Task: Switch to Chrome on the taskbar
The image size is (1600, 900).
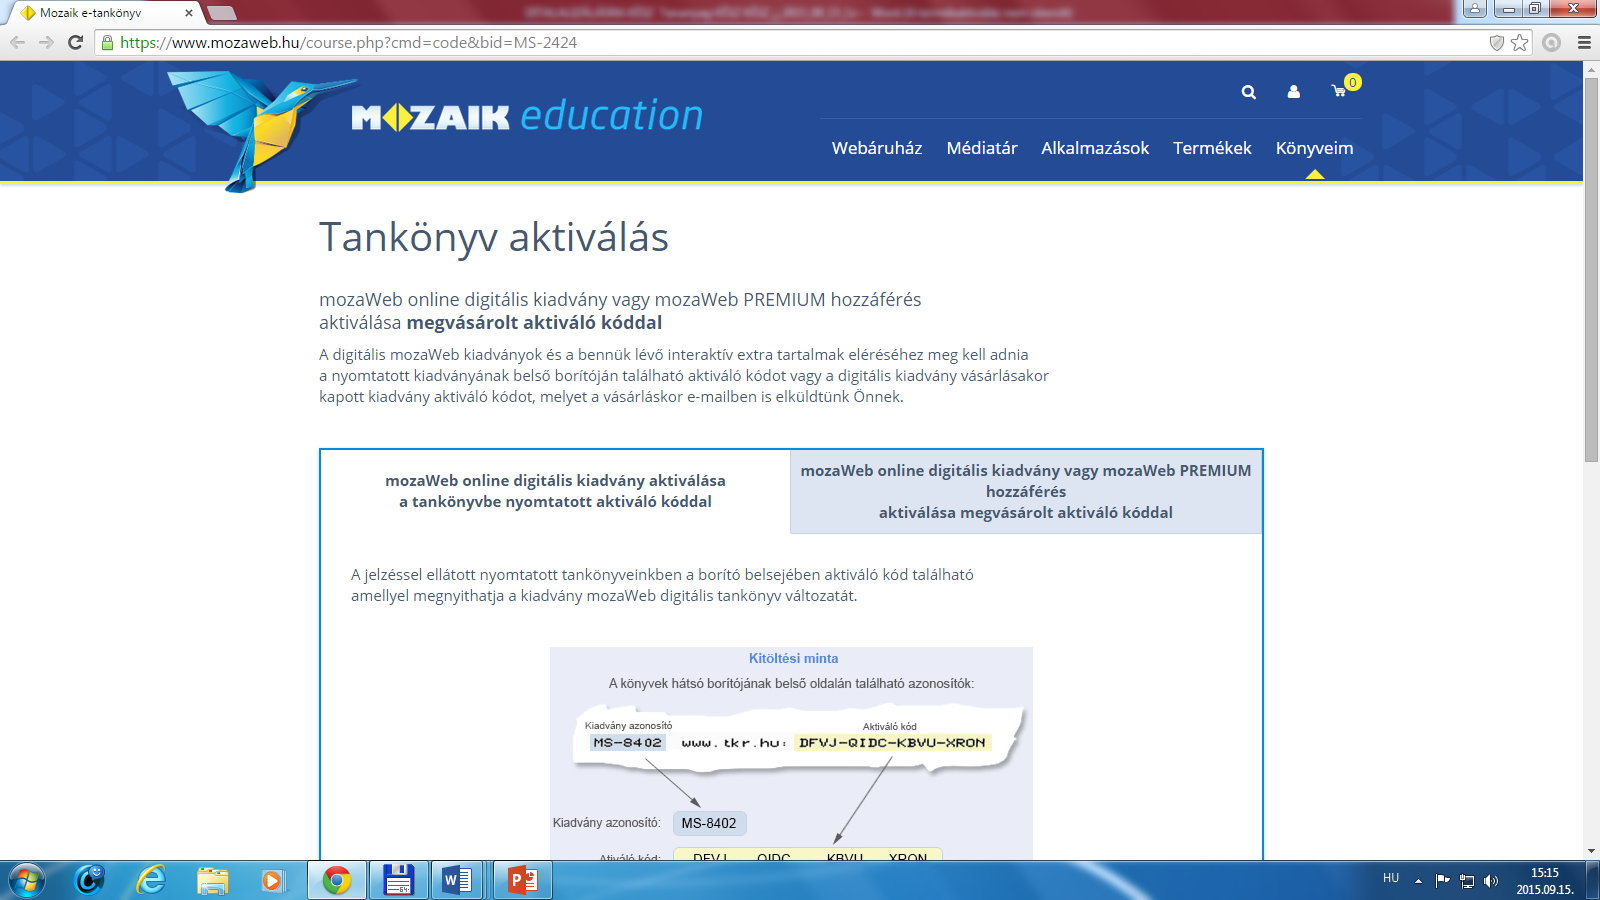Action: (337, 880)
